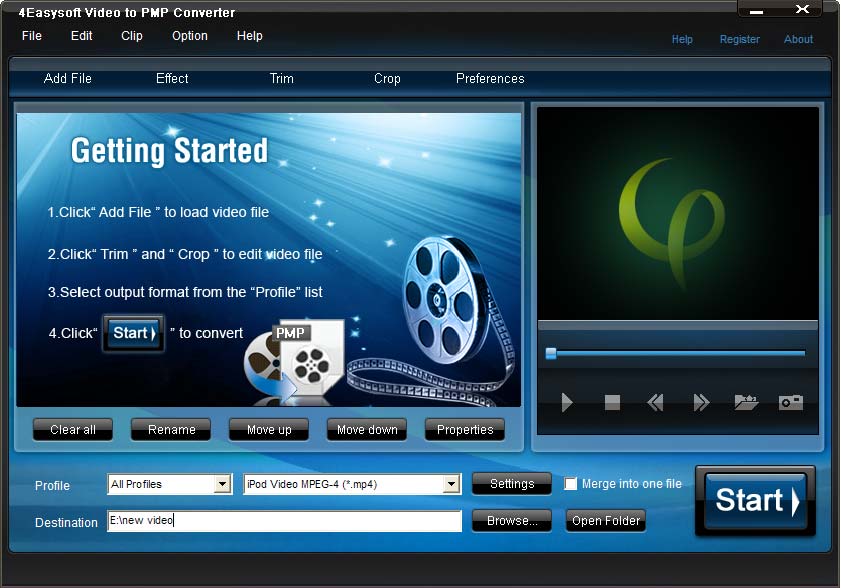Take a snapshot of the preview
The height and width of the screenshot is (588, 841).
click(x=790, y=402)
